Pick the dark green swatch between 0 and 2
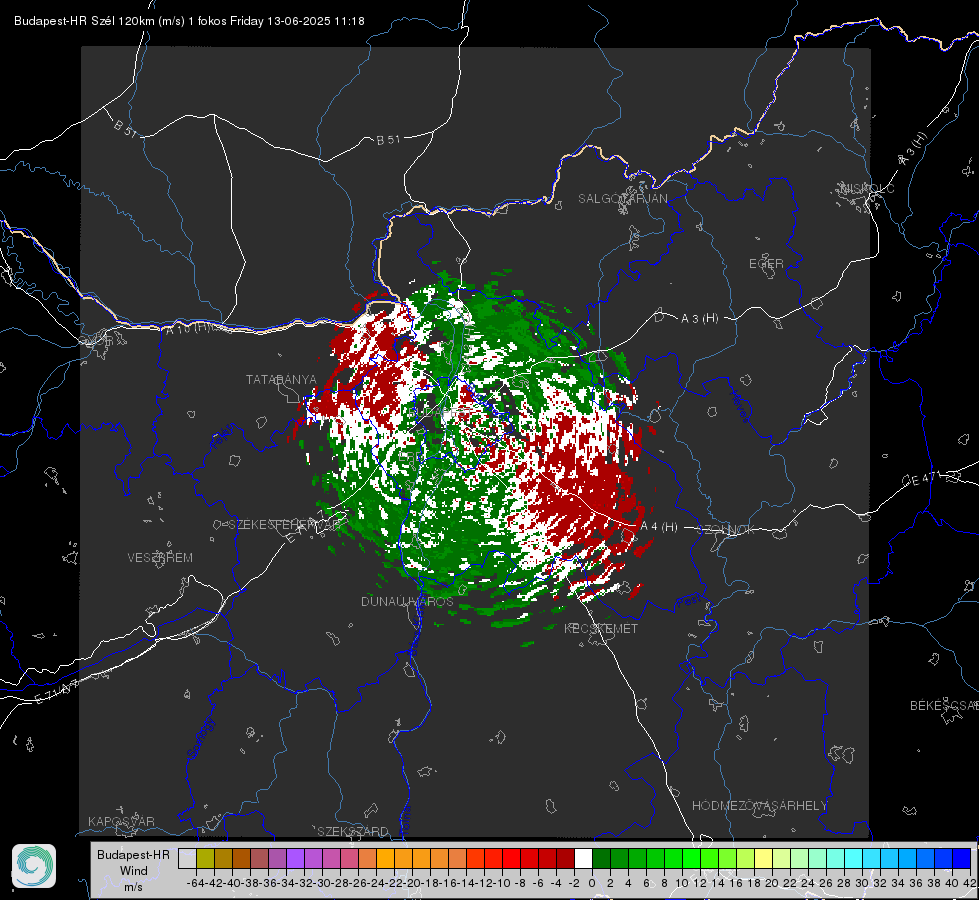 pos(601,859)
